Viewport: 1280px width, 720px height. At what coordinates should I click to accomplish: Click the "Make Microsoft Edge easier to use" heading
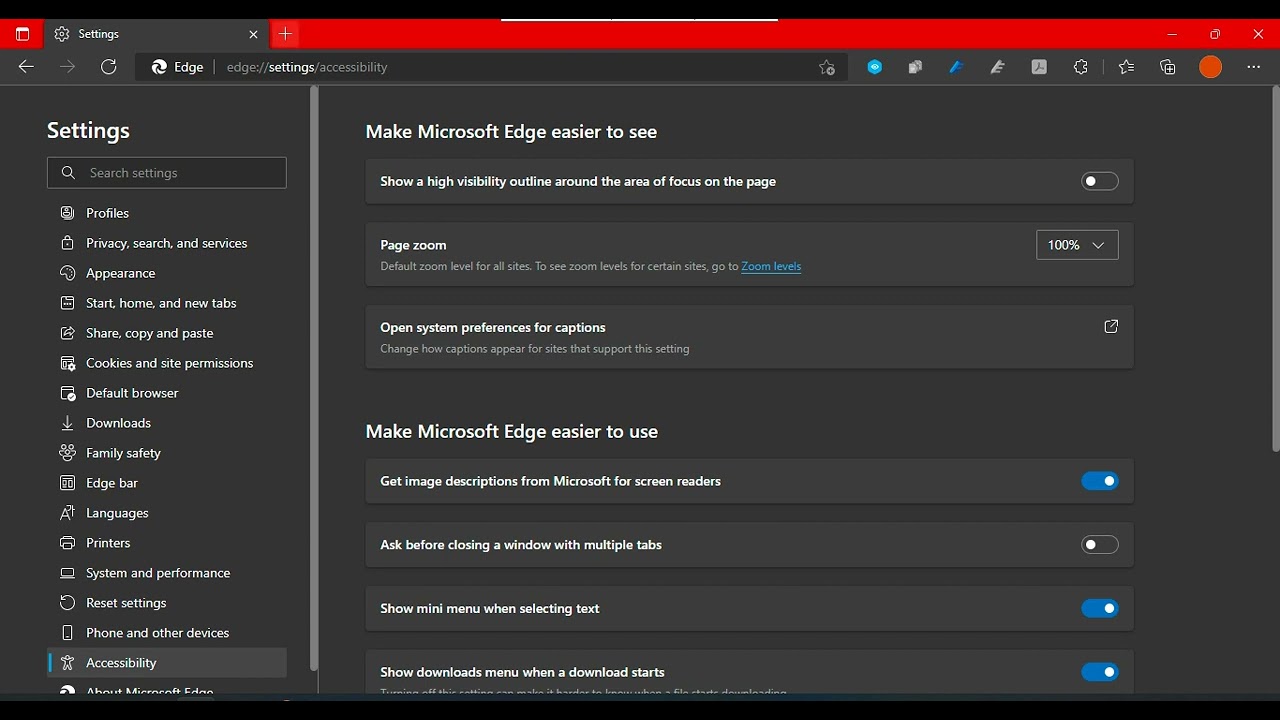click(x=512, y=432)
